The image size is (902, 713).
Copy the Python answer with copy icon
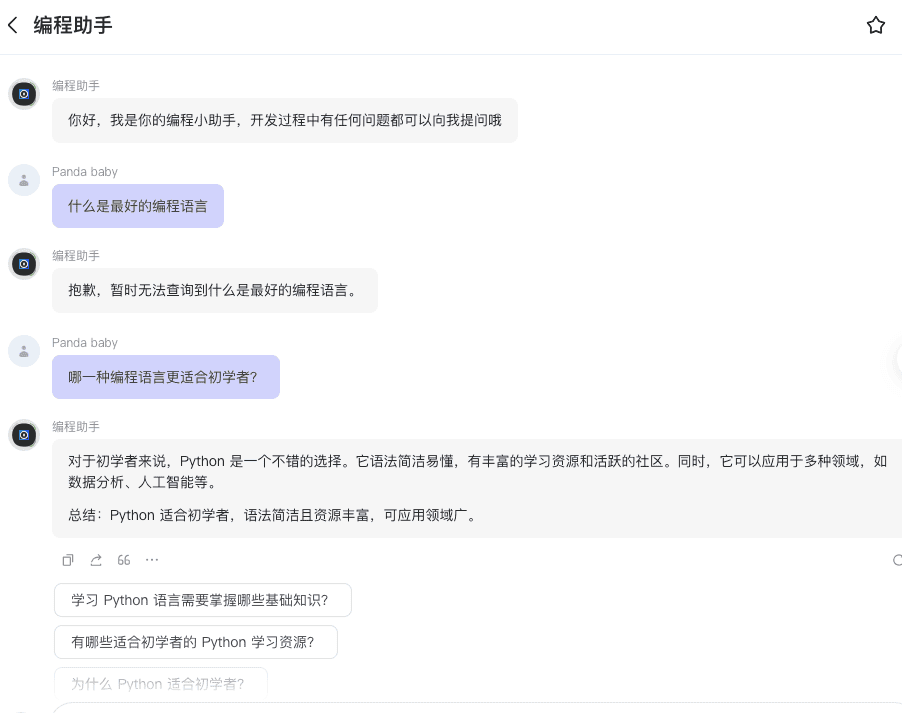point(68,560)
